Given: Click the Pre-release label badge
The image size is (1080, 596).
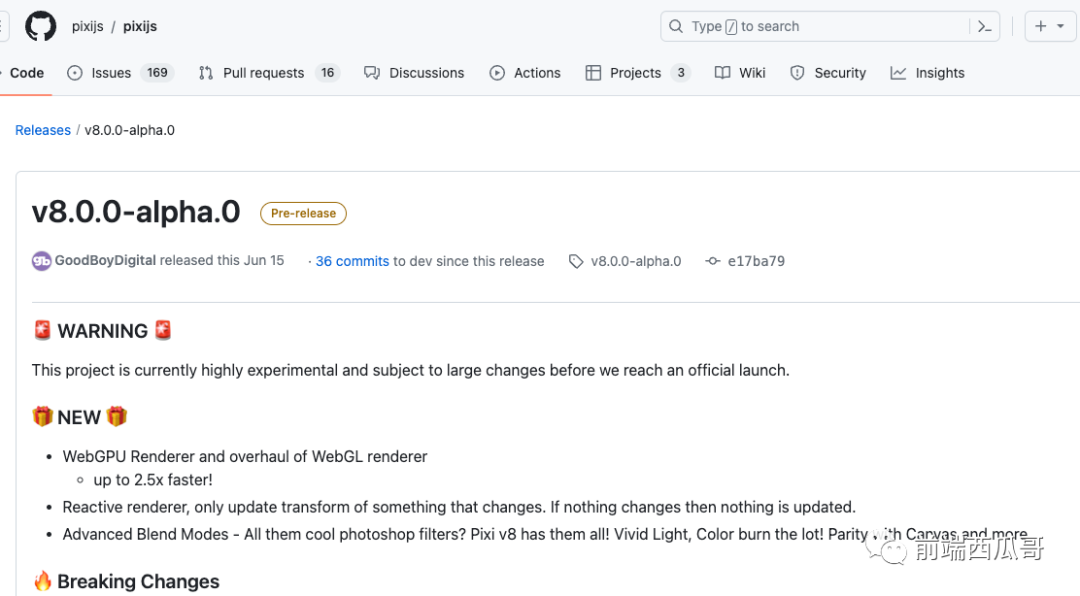Looking at the screenshot, I should pos(303,214).
